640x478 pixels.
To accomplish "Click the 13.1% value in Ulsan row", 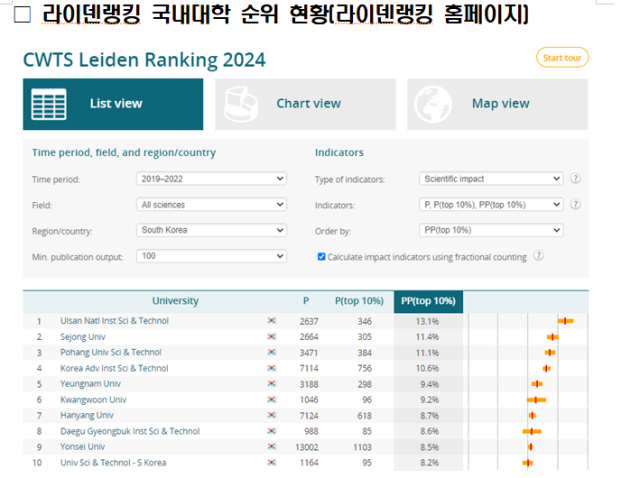I will [427, 321].
